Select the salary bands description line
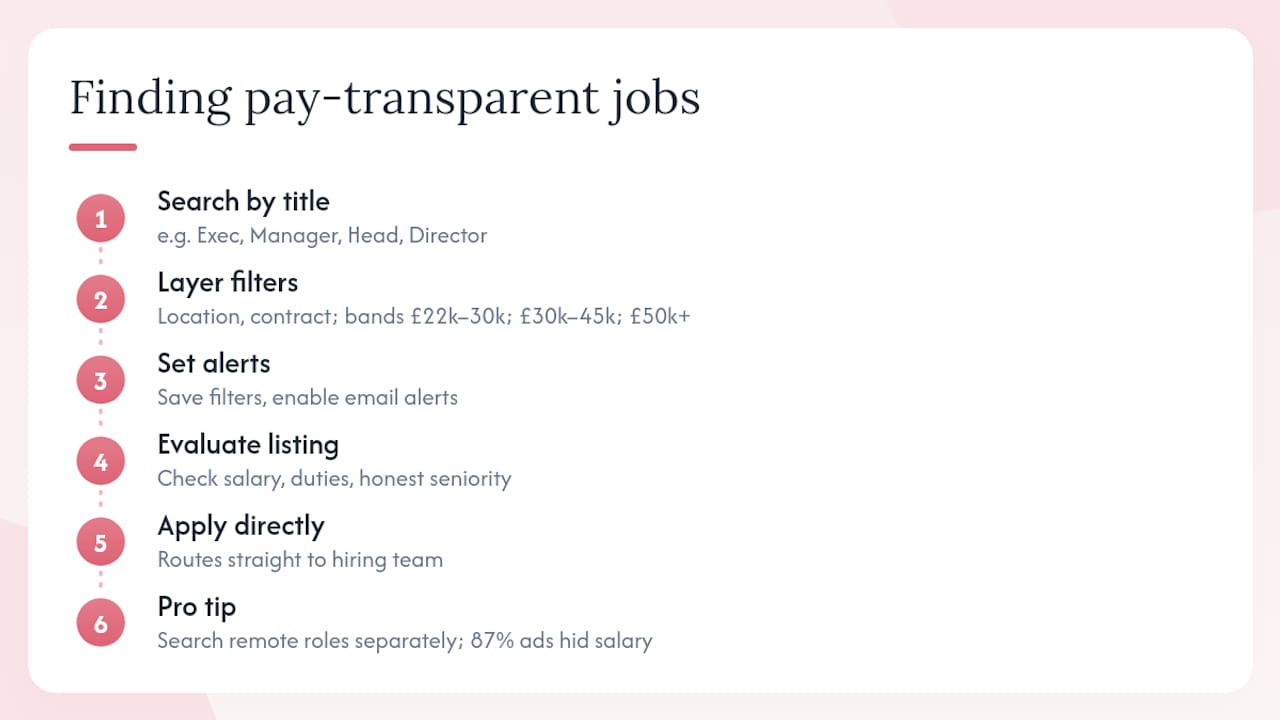Image resolution: width=1280 pixels, height=720 pixels. 424,317
